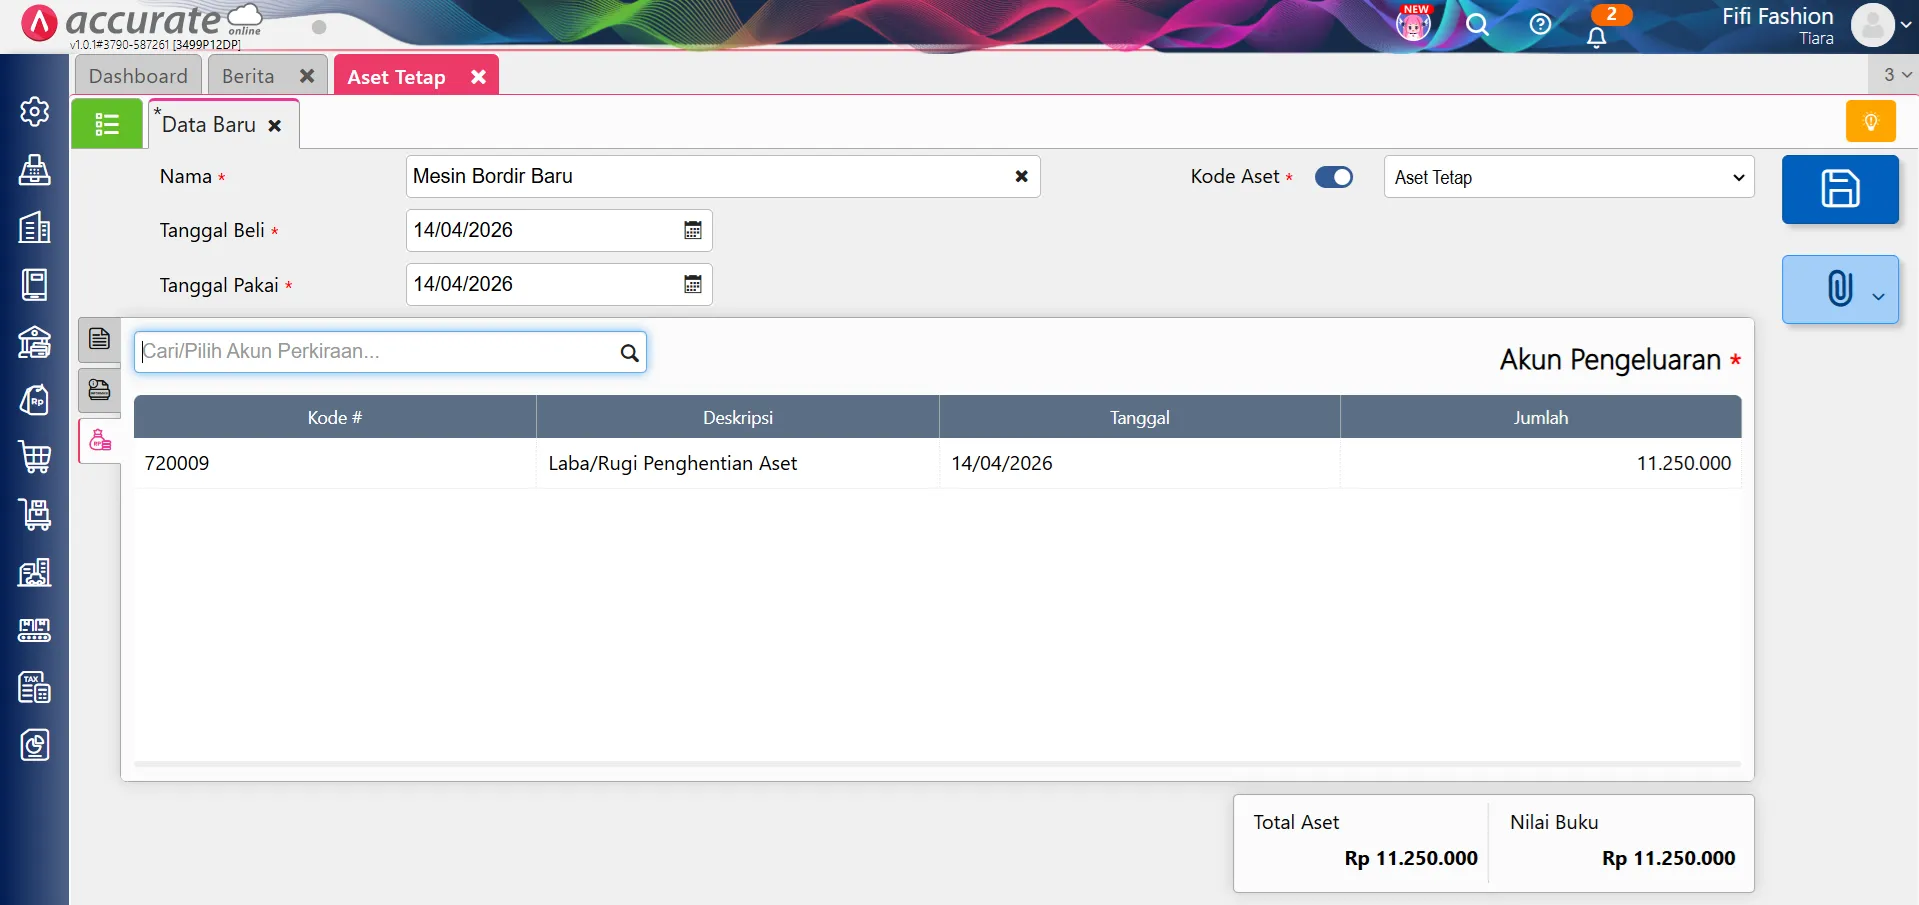Click the Nama input field
Screen dimensions: 1919x905
click(x=723, y=176)
